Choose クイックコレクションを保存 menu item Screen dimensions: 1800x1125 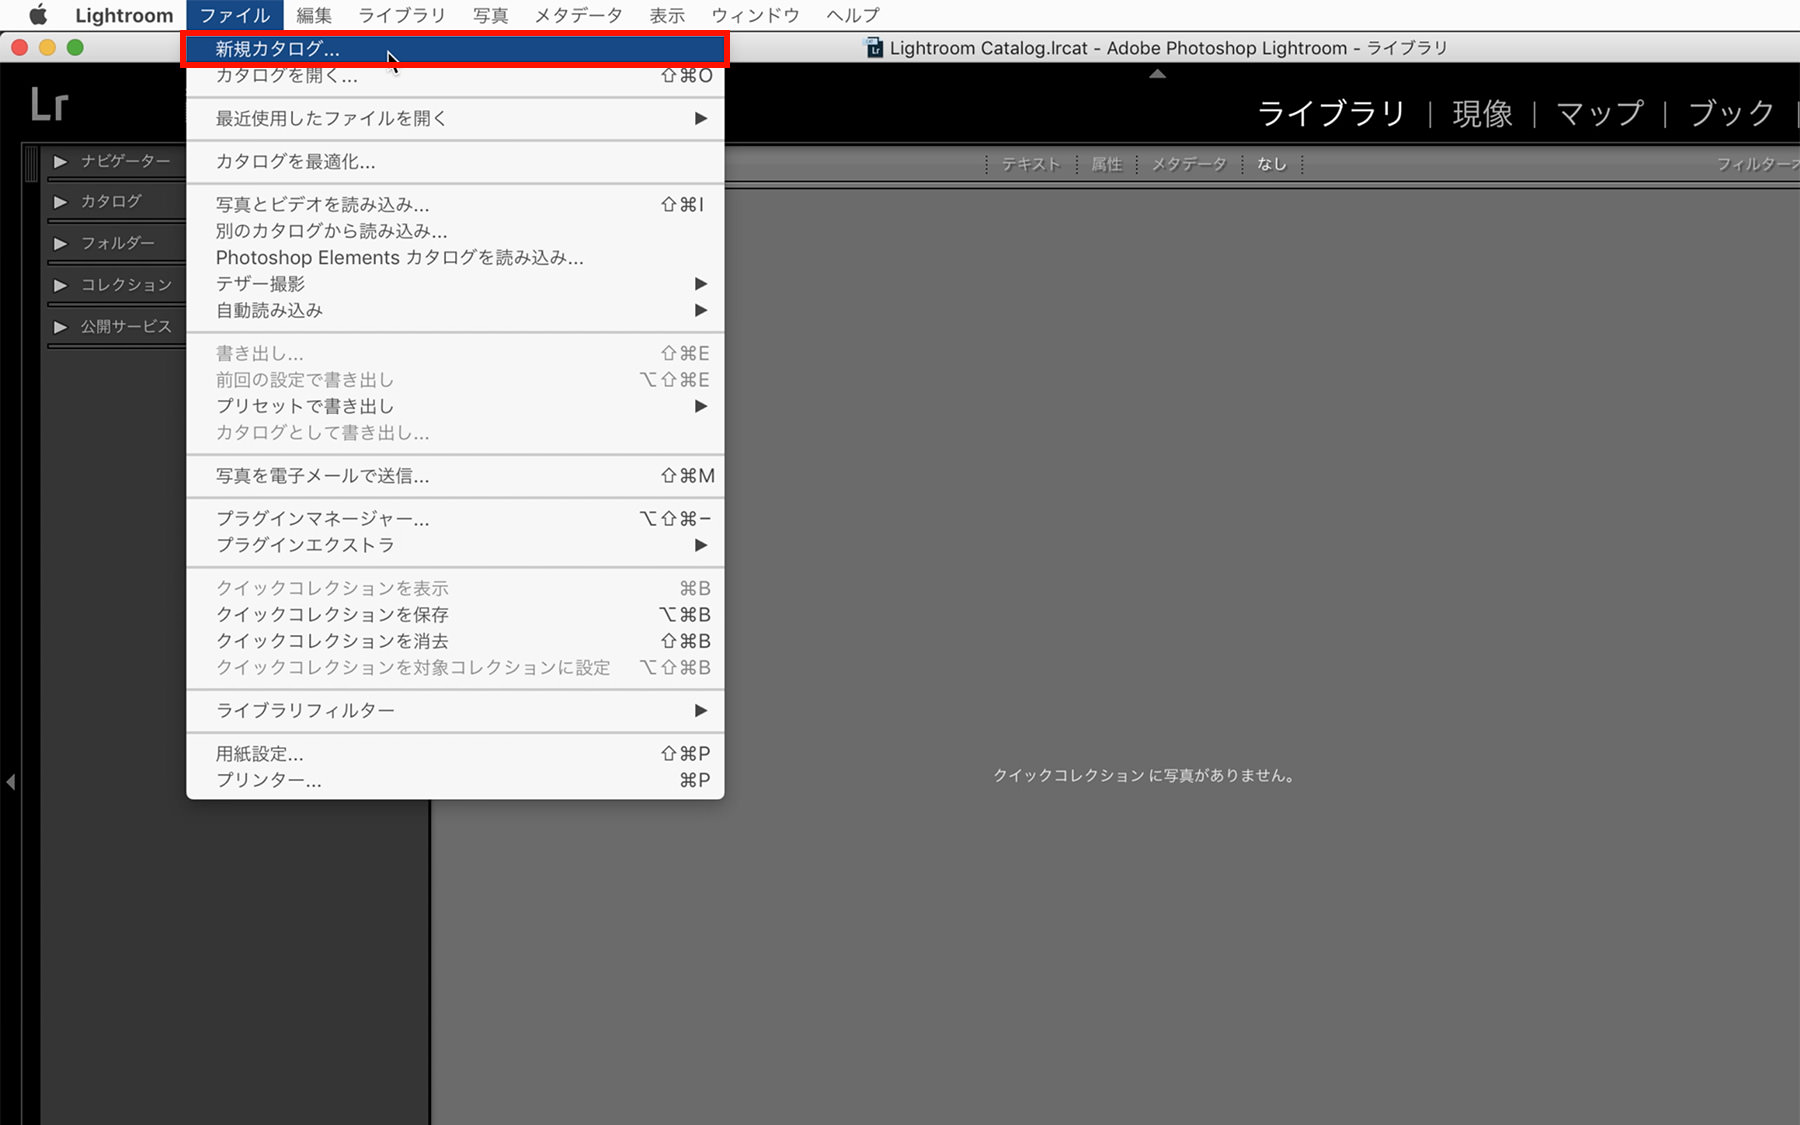pos(455,615)
